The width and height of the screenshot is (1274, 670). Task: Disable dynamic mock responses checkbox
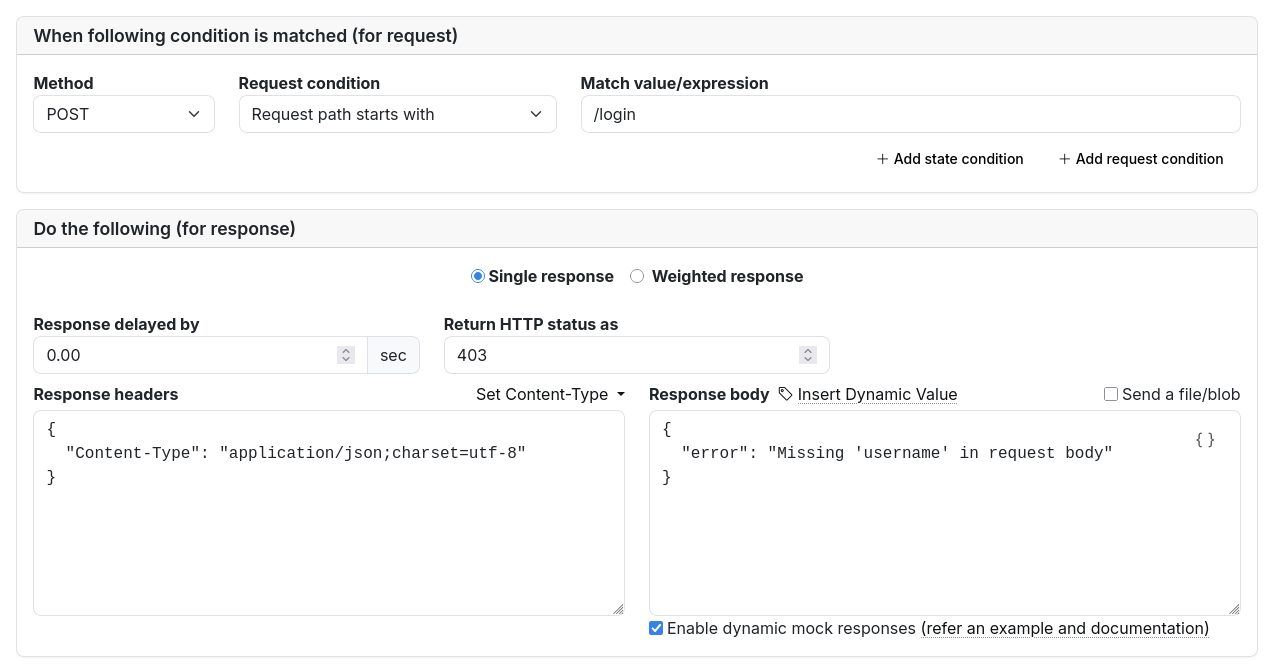click(x=656, y=628)
